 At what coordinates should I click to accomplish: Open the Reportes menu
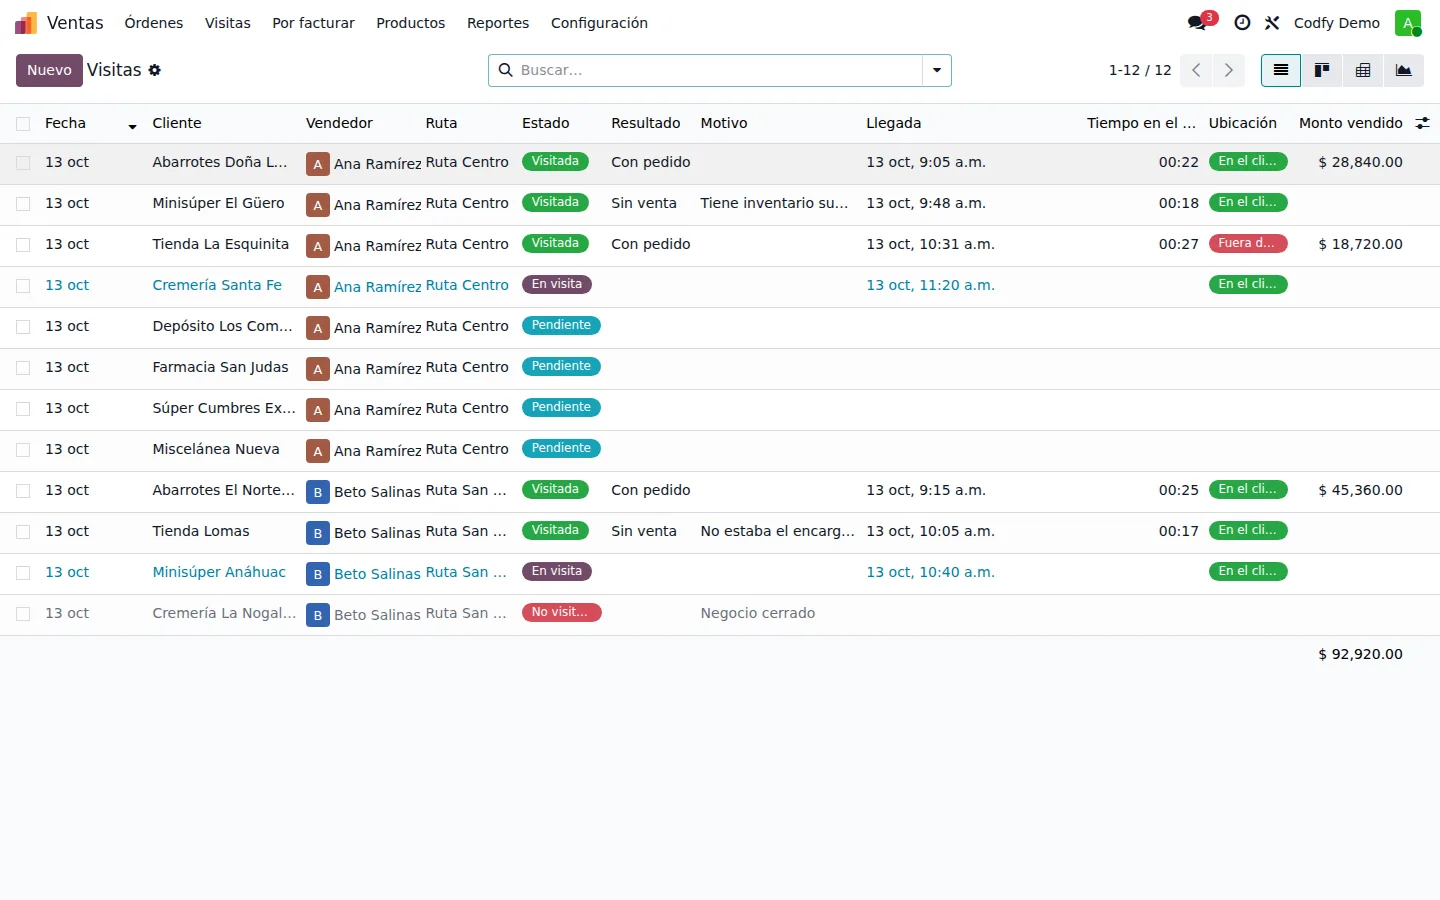point(498,23)
